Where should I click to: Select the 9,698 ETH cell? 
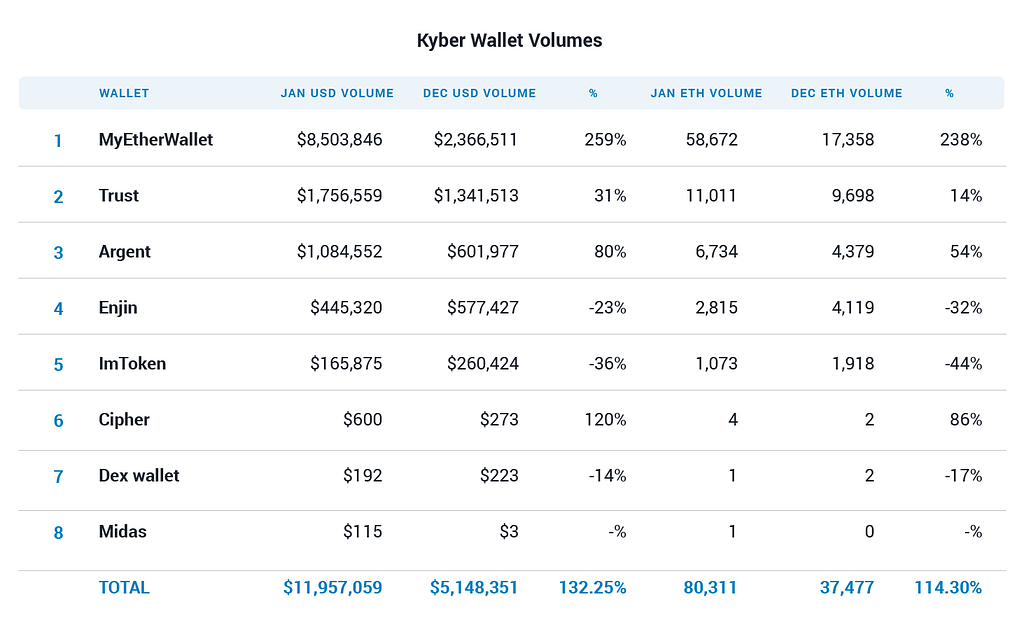coord(853,196)
